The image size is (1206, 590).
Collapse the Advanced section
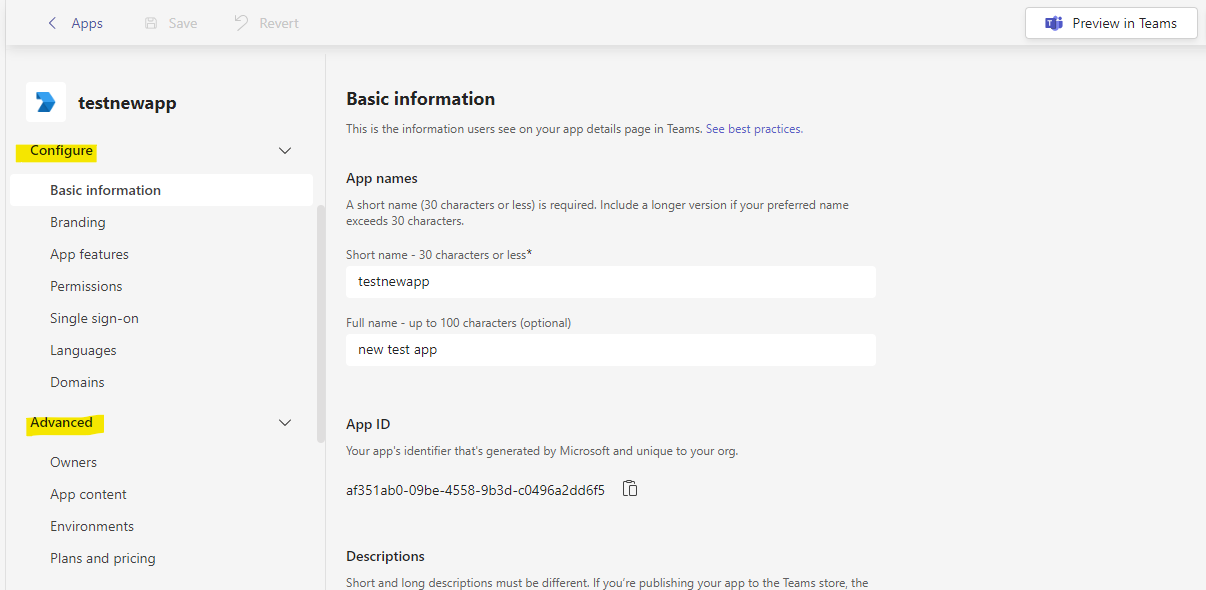point(285,422)
